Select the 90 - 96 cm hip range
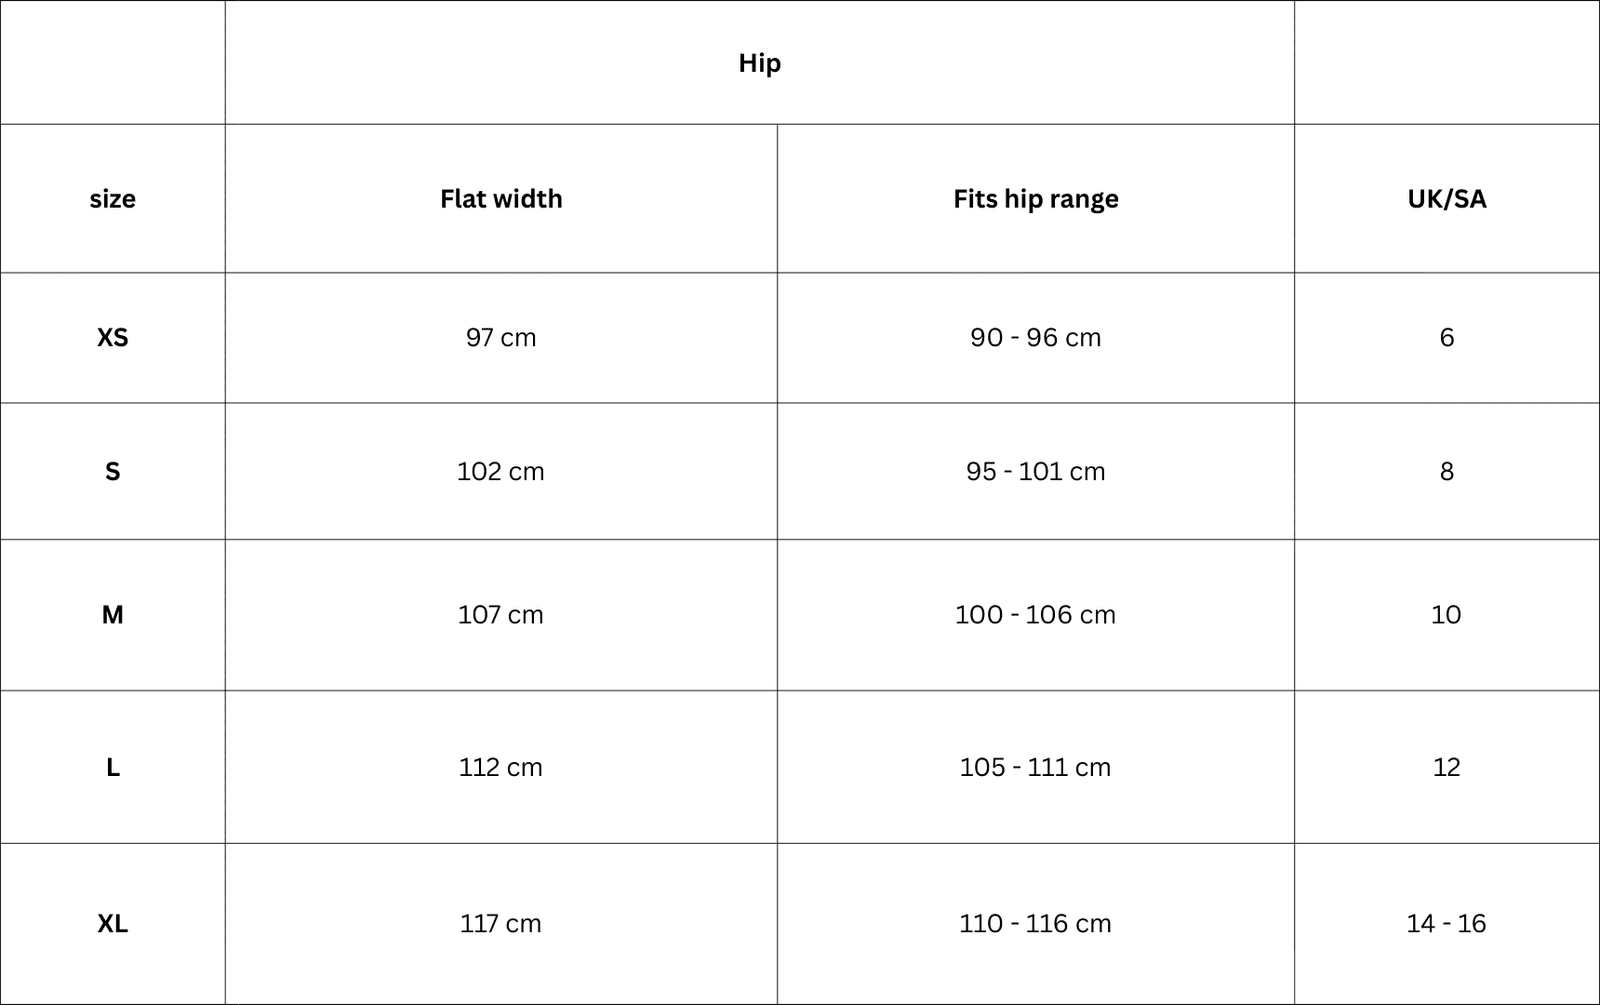Image resolution: width=1600 pixels, height=1005 pixels. [1035, 338]
